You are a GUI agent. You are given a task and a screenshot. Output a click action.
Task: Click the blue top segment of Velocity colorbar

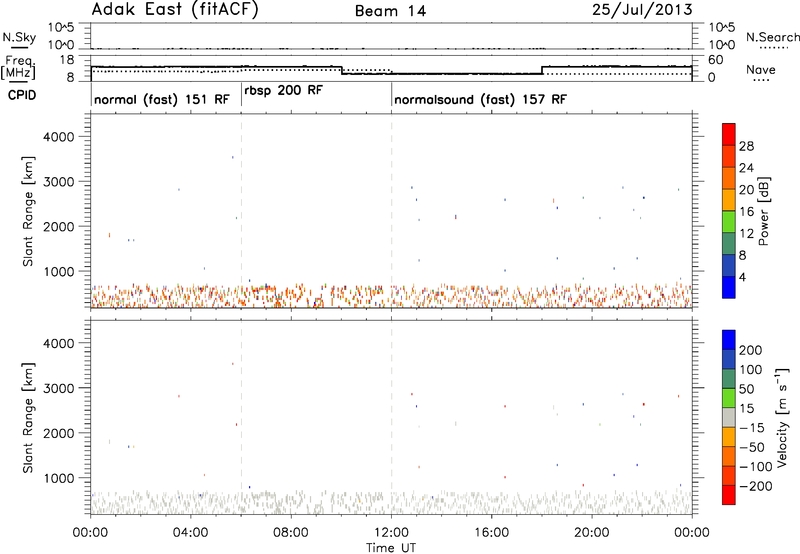729,340
